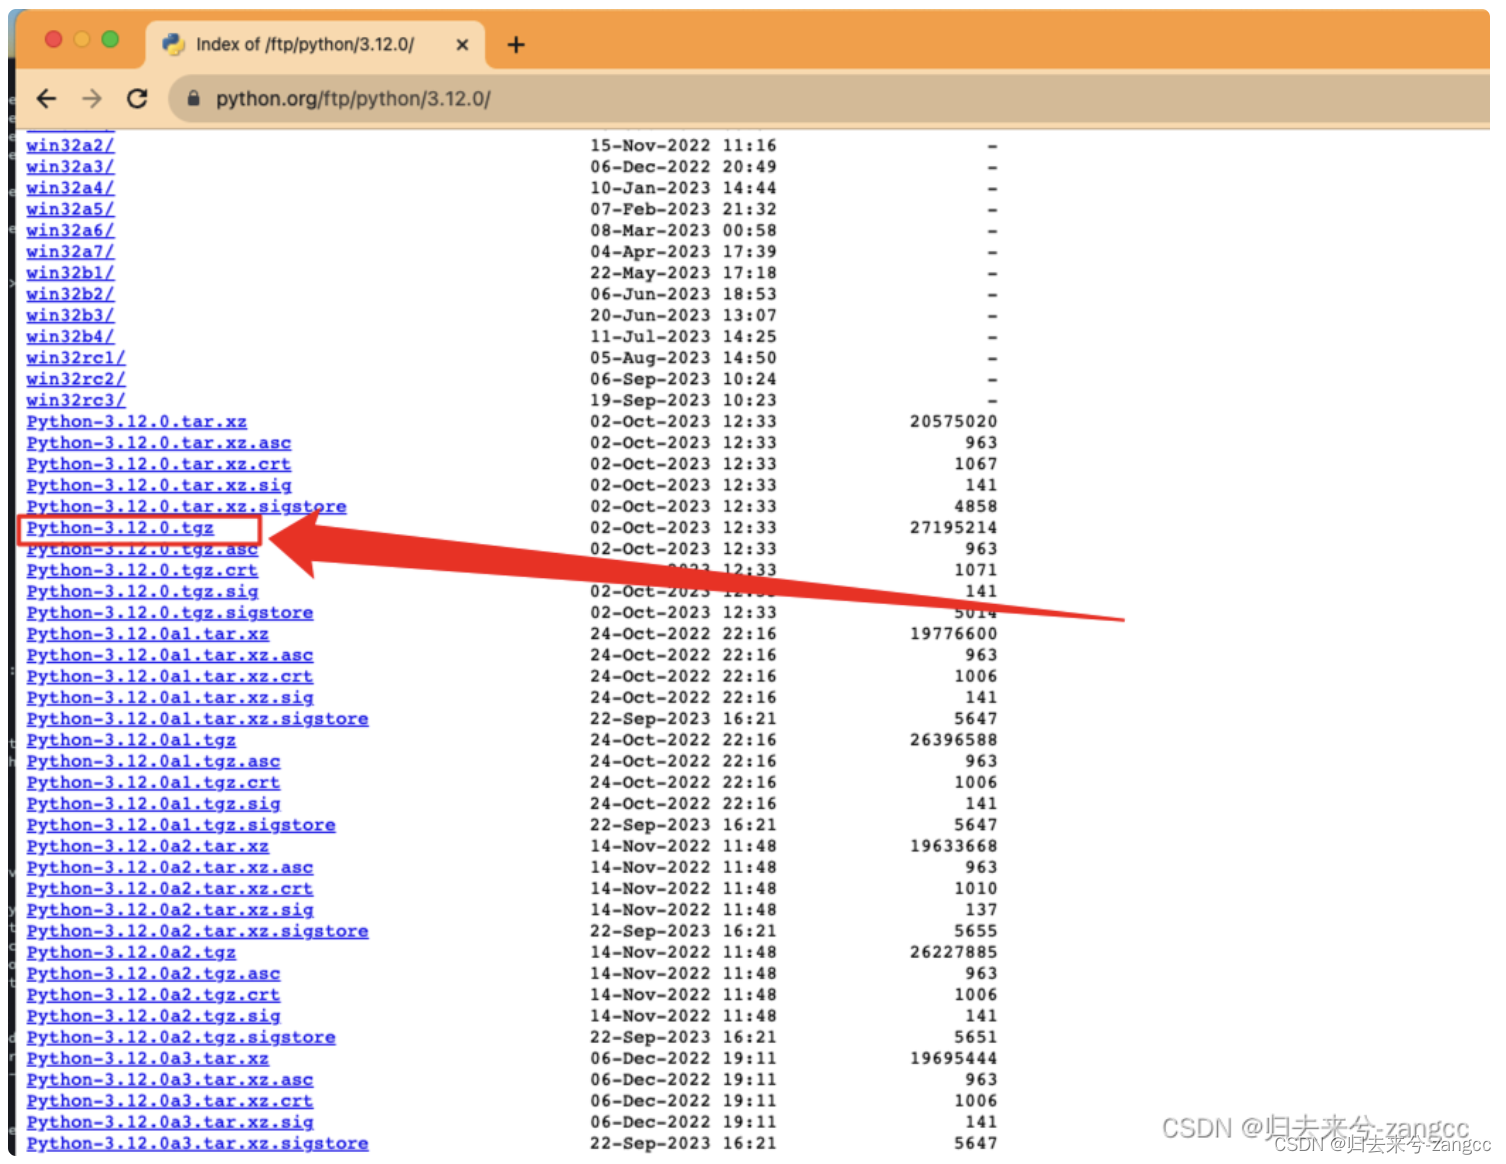The height and width of the screenshot is (1164, 1506).
Task: Open the win32rc2/ directory link
Action: (x=76, y=379)
